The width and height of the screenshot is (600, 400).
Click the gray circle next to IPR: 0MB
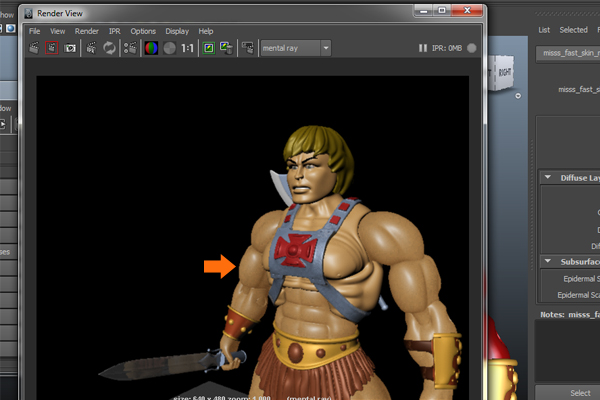click(x=472, y=48)
